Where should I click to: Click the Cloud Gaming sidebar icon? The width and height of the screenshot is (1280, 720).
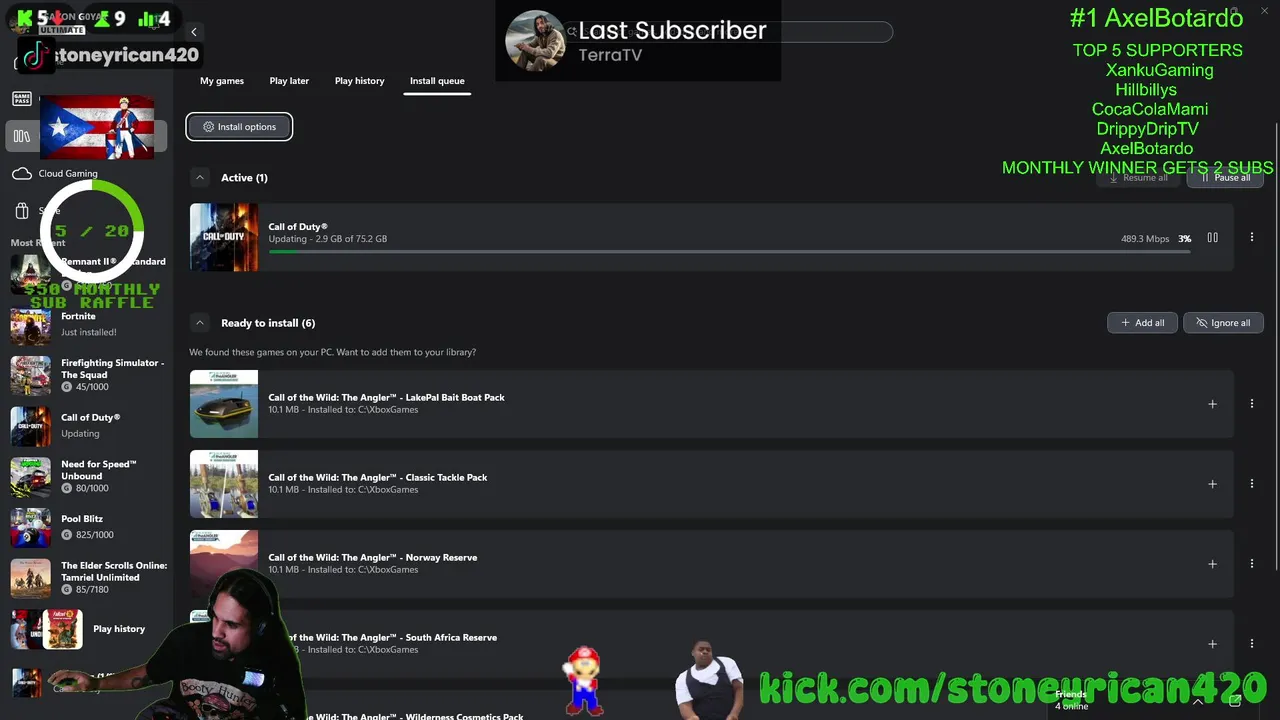[22, 174]
